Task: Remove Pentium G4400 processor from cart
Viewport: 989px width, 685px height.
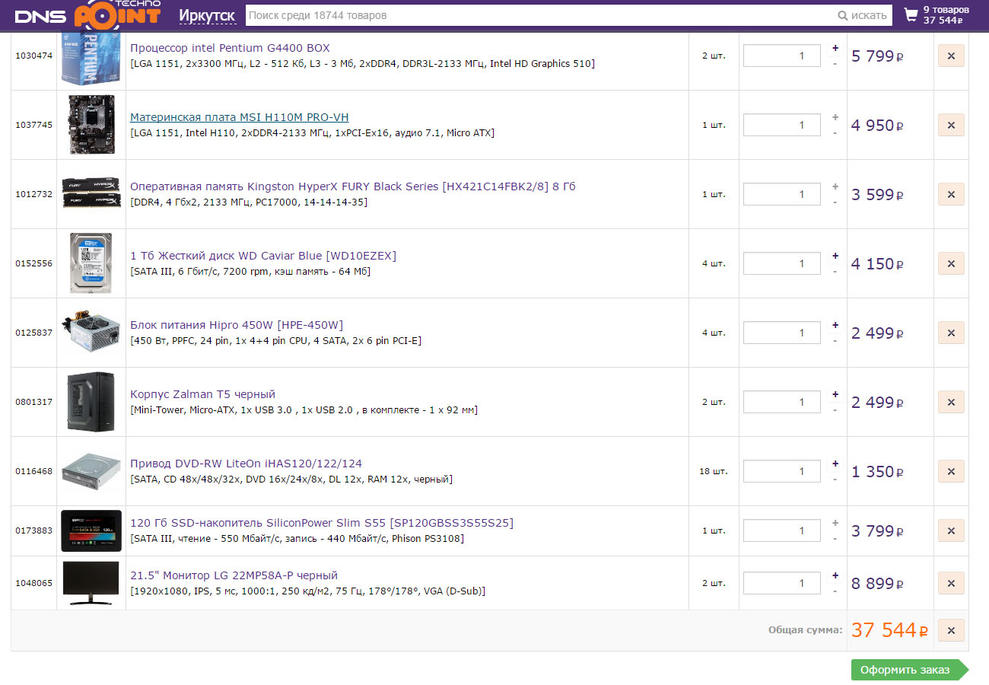Action: tap(951, 56)
